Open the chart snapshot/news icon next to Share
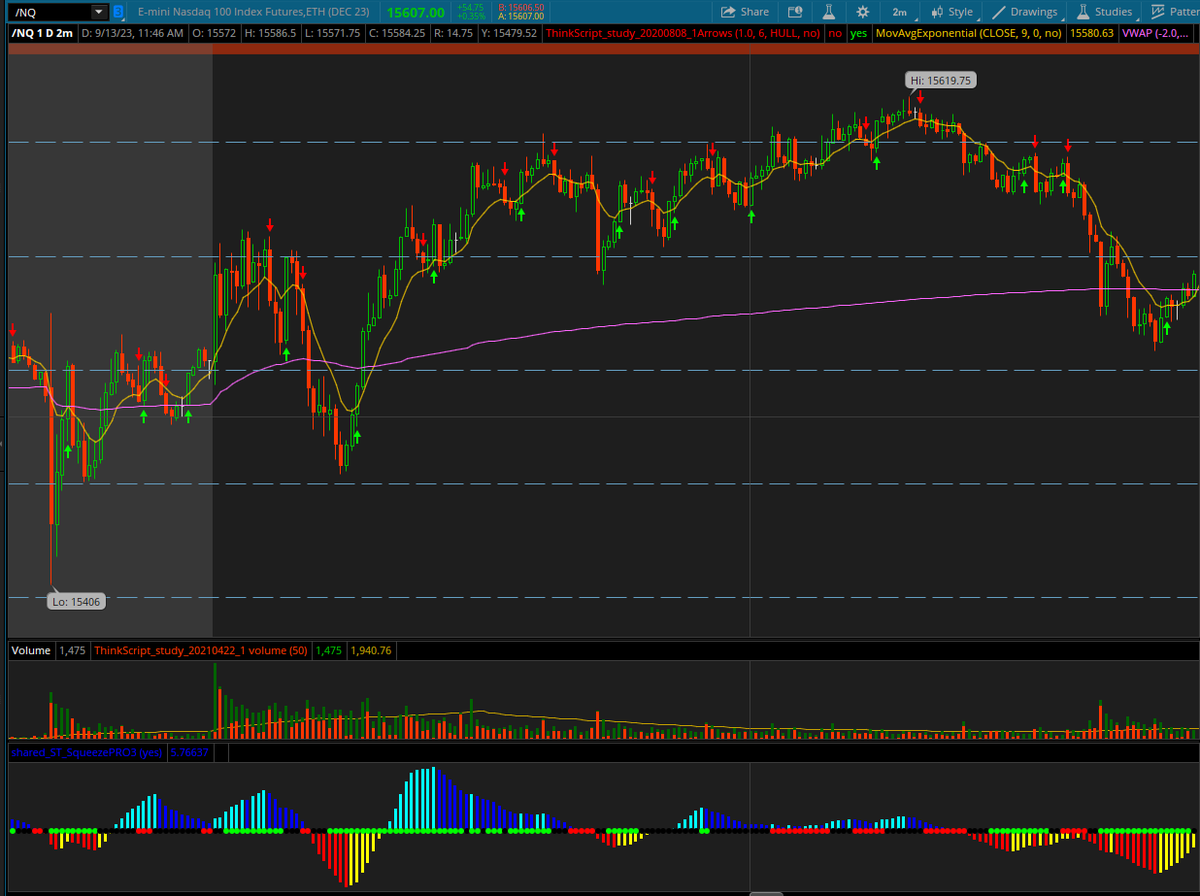 [795, 12]
